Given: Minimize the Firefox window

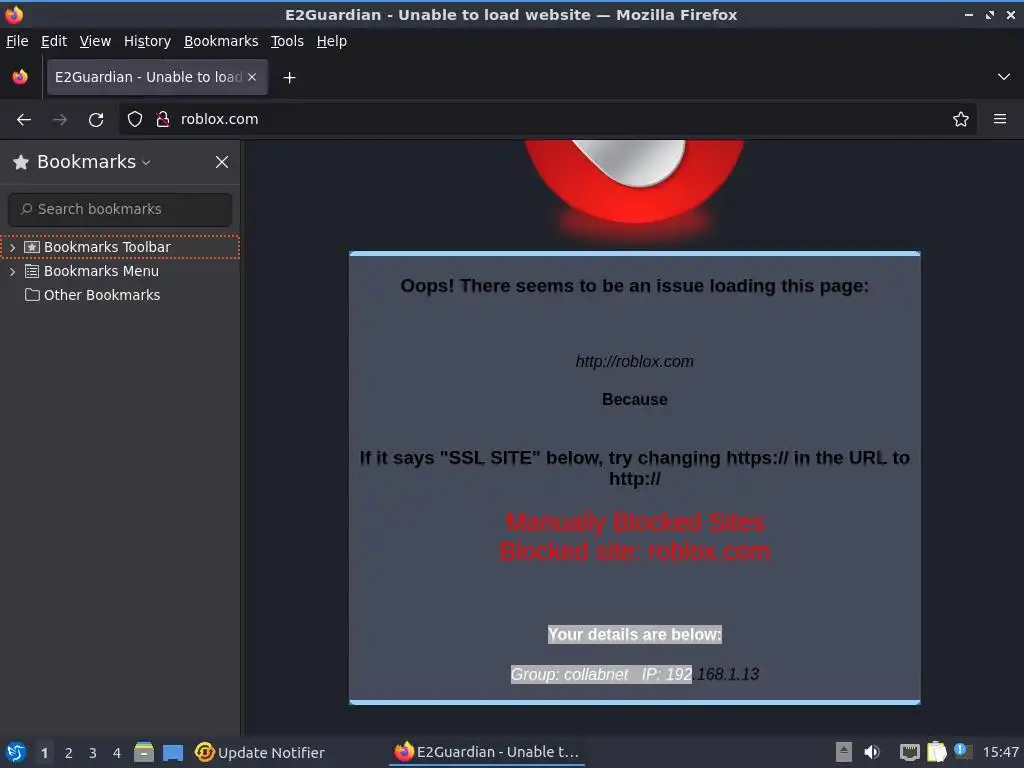Looking at the screenshot, I should (969, 14).
